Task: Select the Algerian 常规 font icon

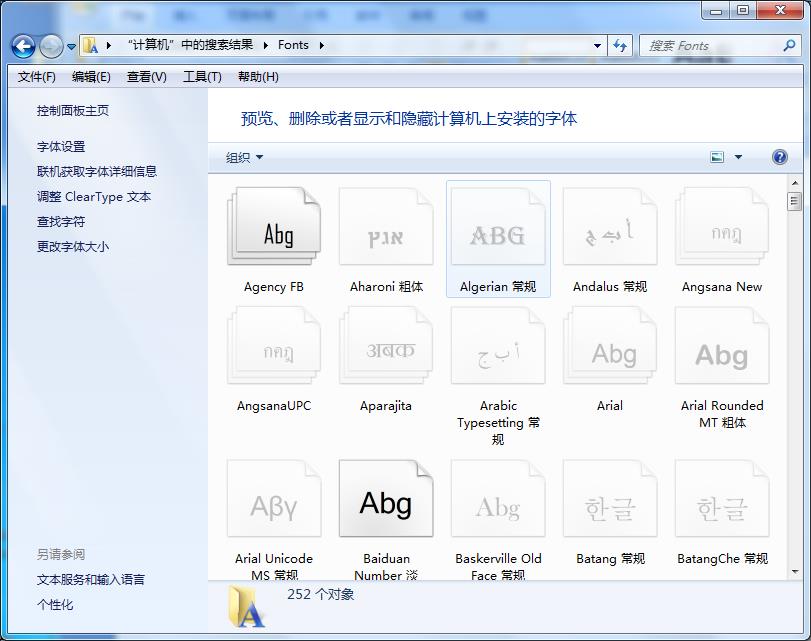Action: (x=498, y=227)
